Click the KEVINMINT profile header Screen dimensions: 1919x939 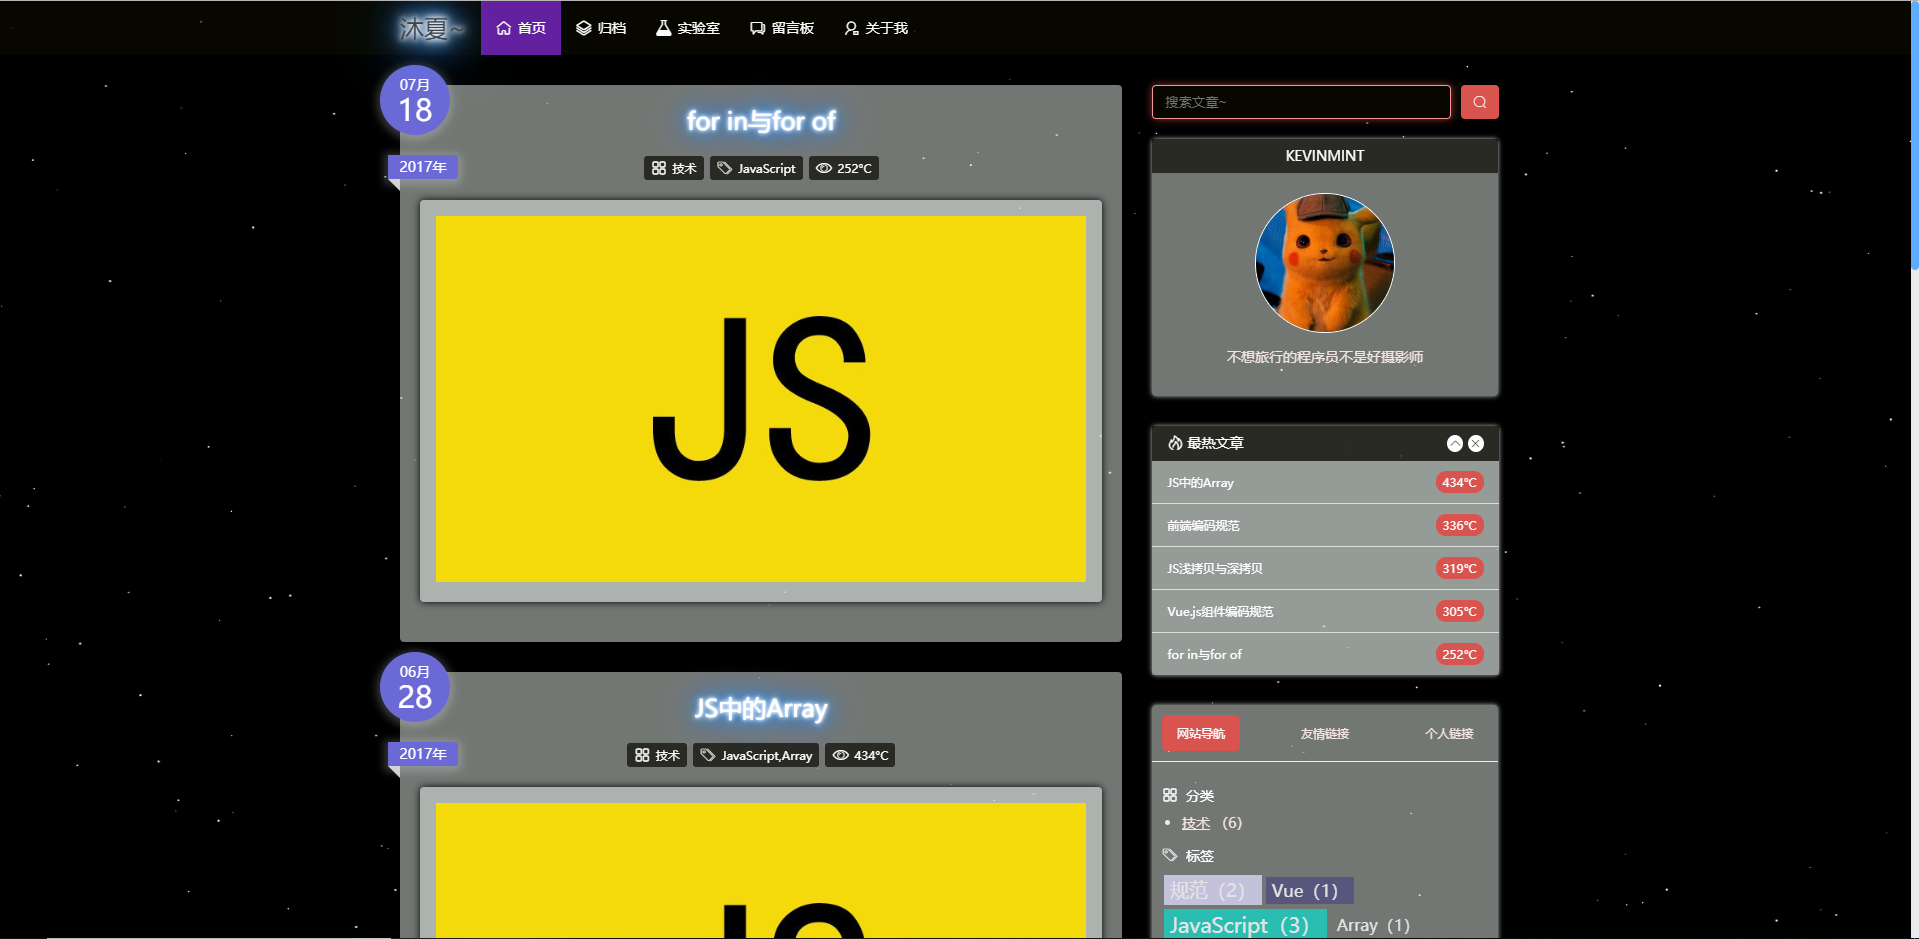pos(1325,156)
